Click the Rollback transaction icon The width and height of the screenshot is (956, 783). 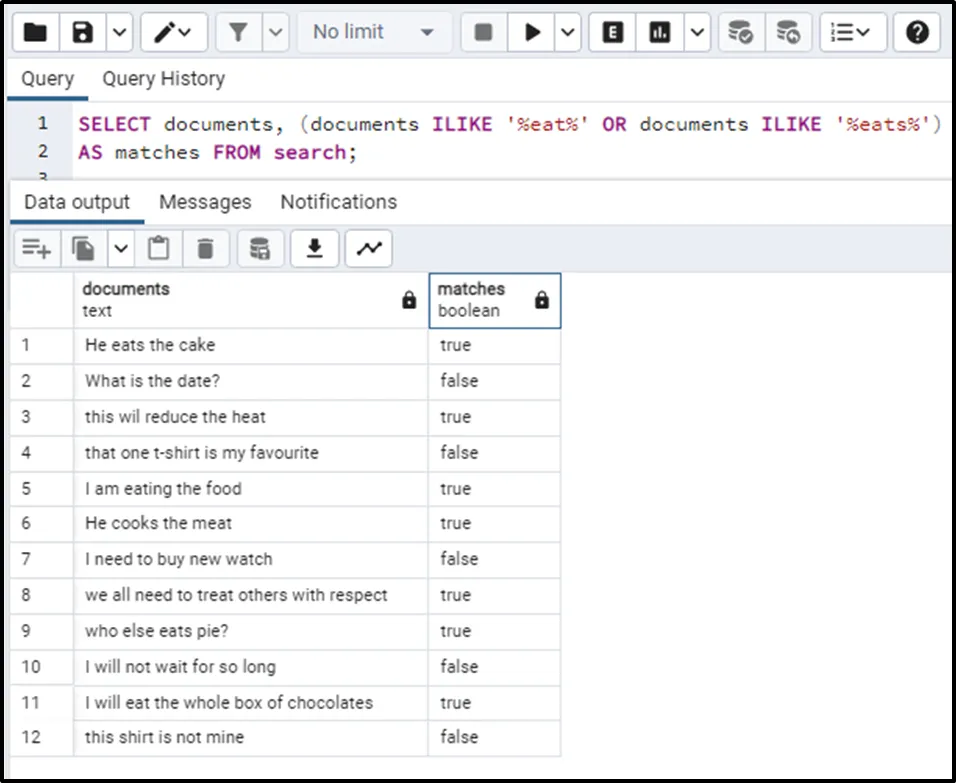pos(788,33)
